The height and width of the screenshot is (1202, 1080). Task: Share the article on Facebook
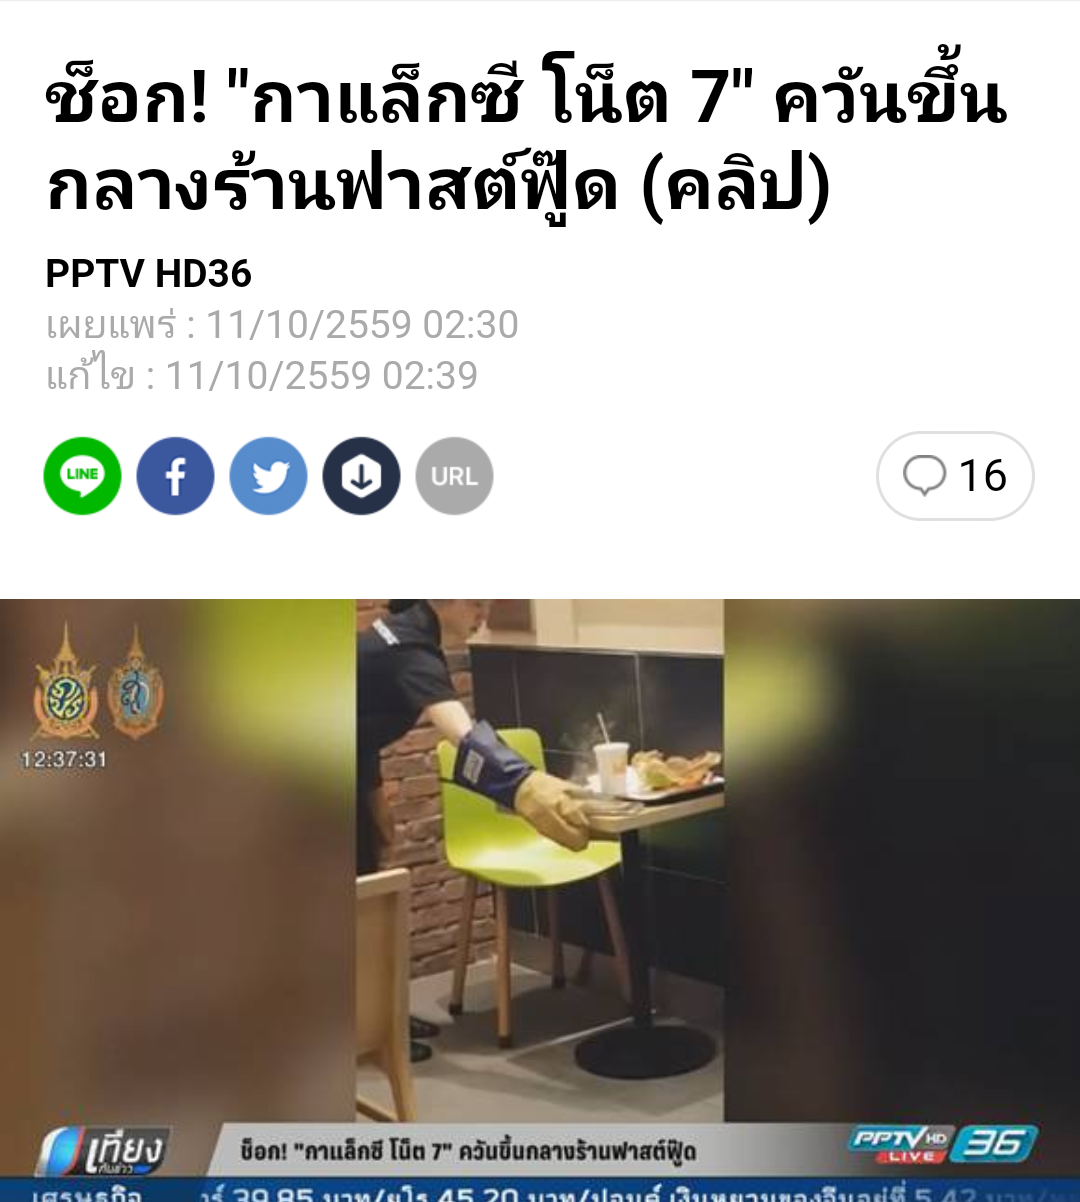[175, 476]
